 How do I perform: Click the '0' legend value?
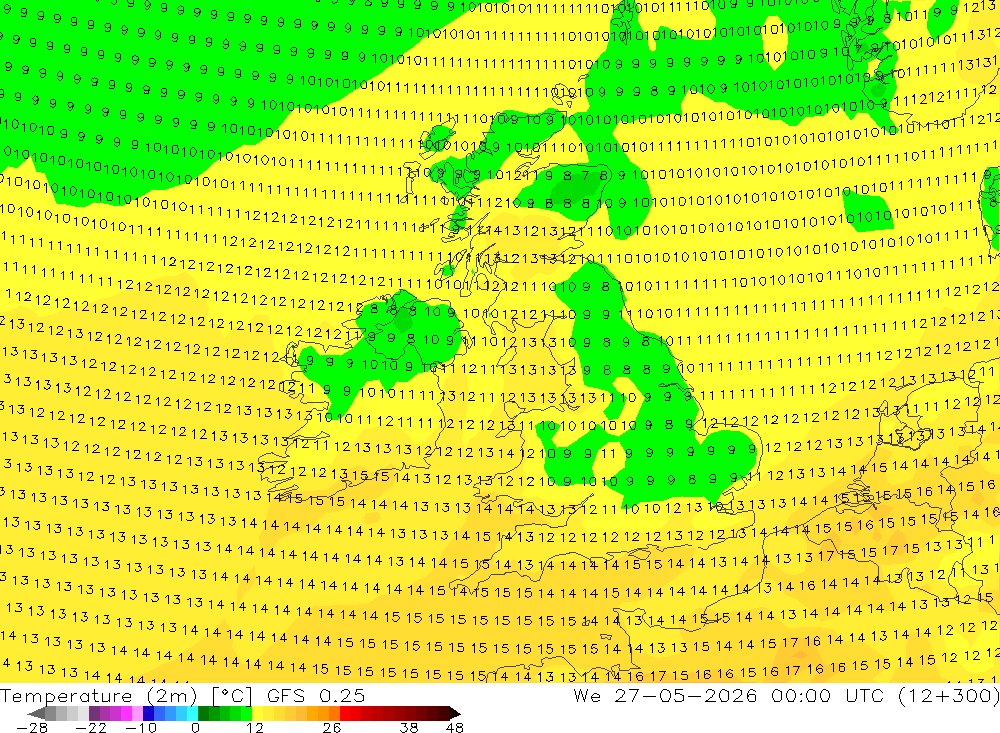point(195,727)
